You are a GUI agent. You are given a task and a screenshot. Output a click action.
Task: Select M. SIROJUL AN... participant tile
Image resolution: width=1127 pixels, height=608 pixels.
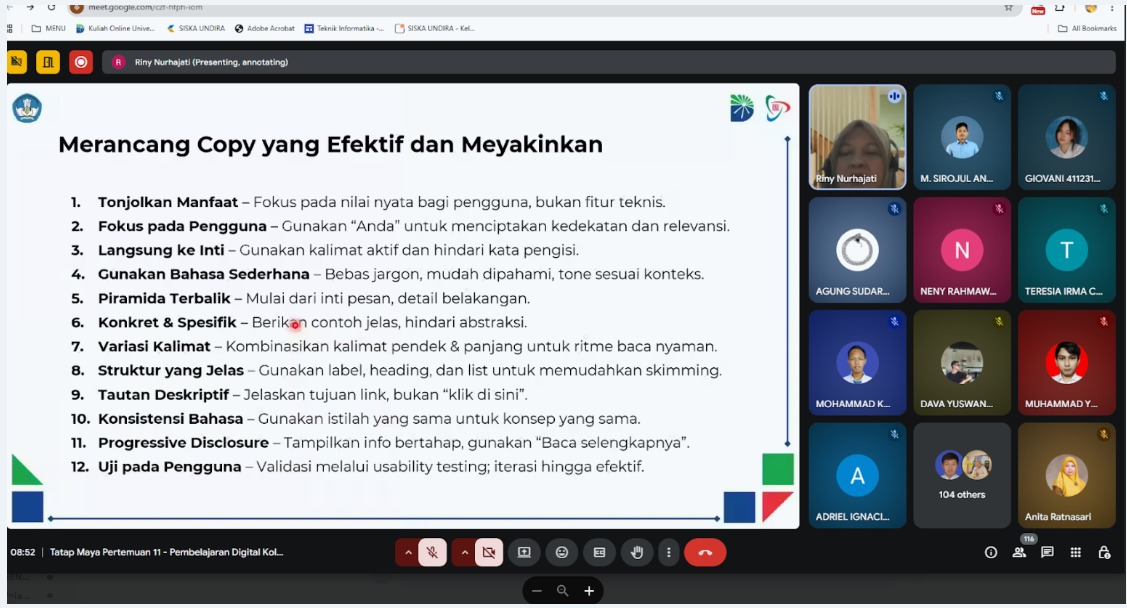coord(962,137)
